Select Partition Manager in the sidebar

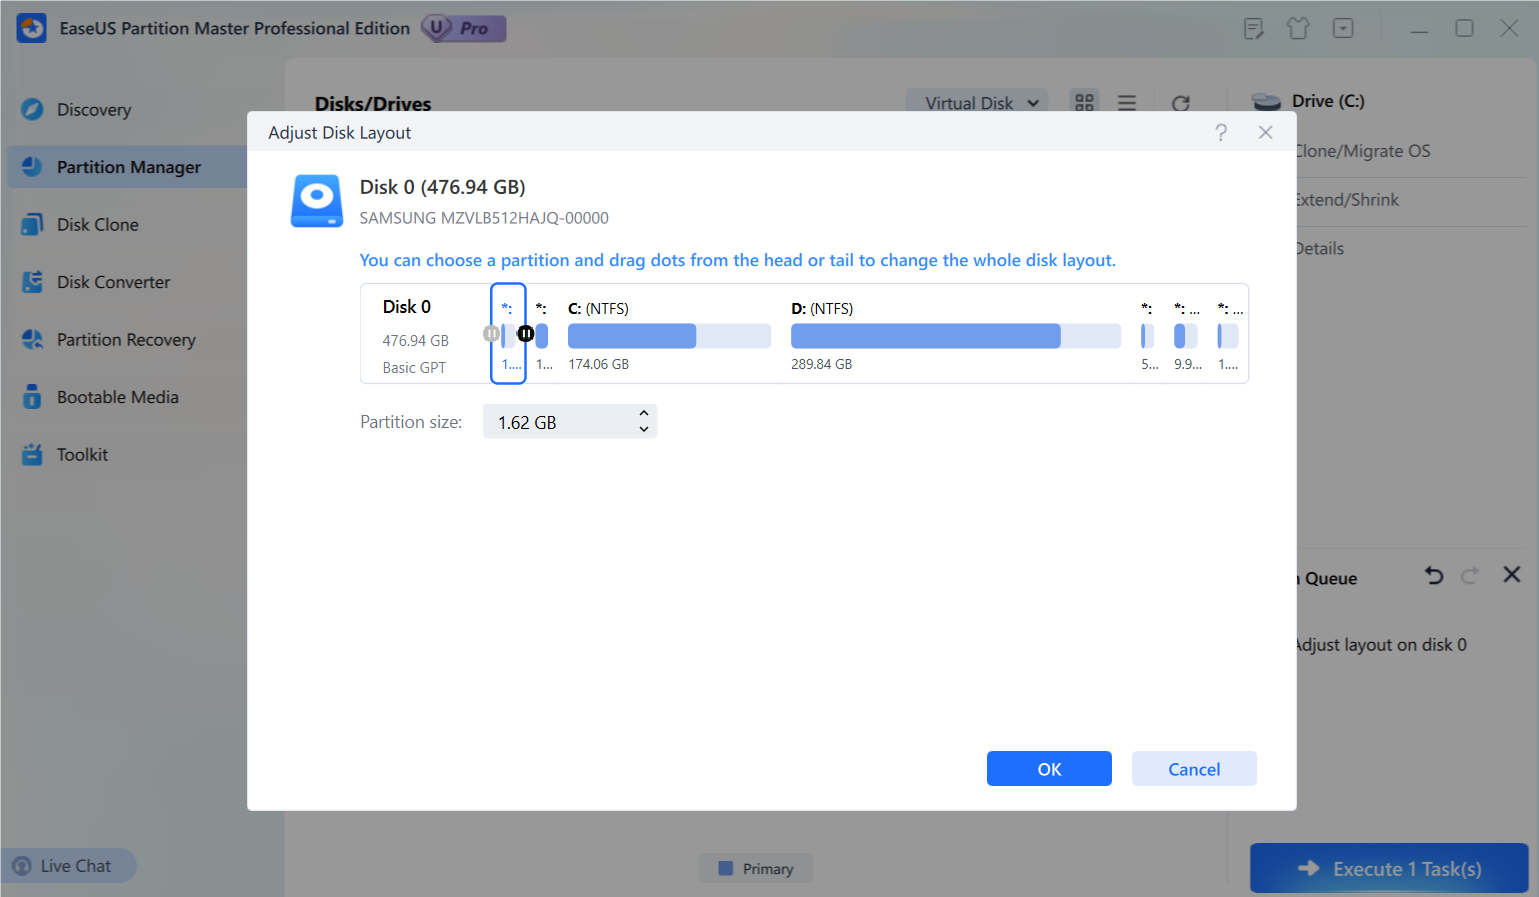128,167
